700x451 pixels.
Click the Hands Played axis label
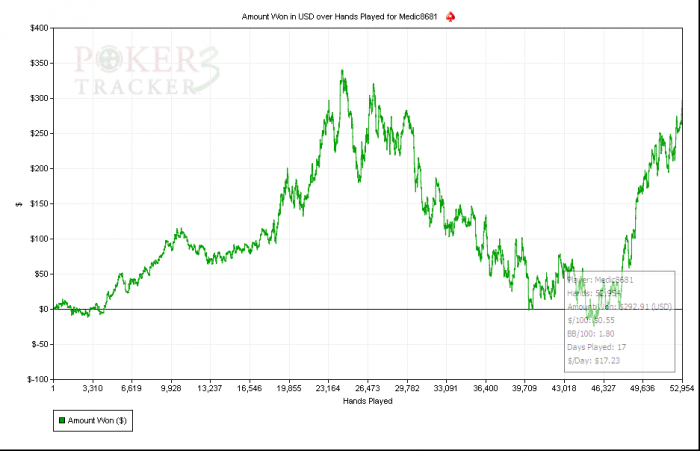click(x=367, y=401)
